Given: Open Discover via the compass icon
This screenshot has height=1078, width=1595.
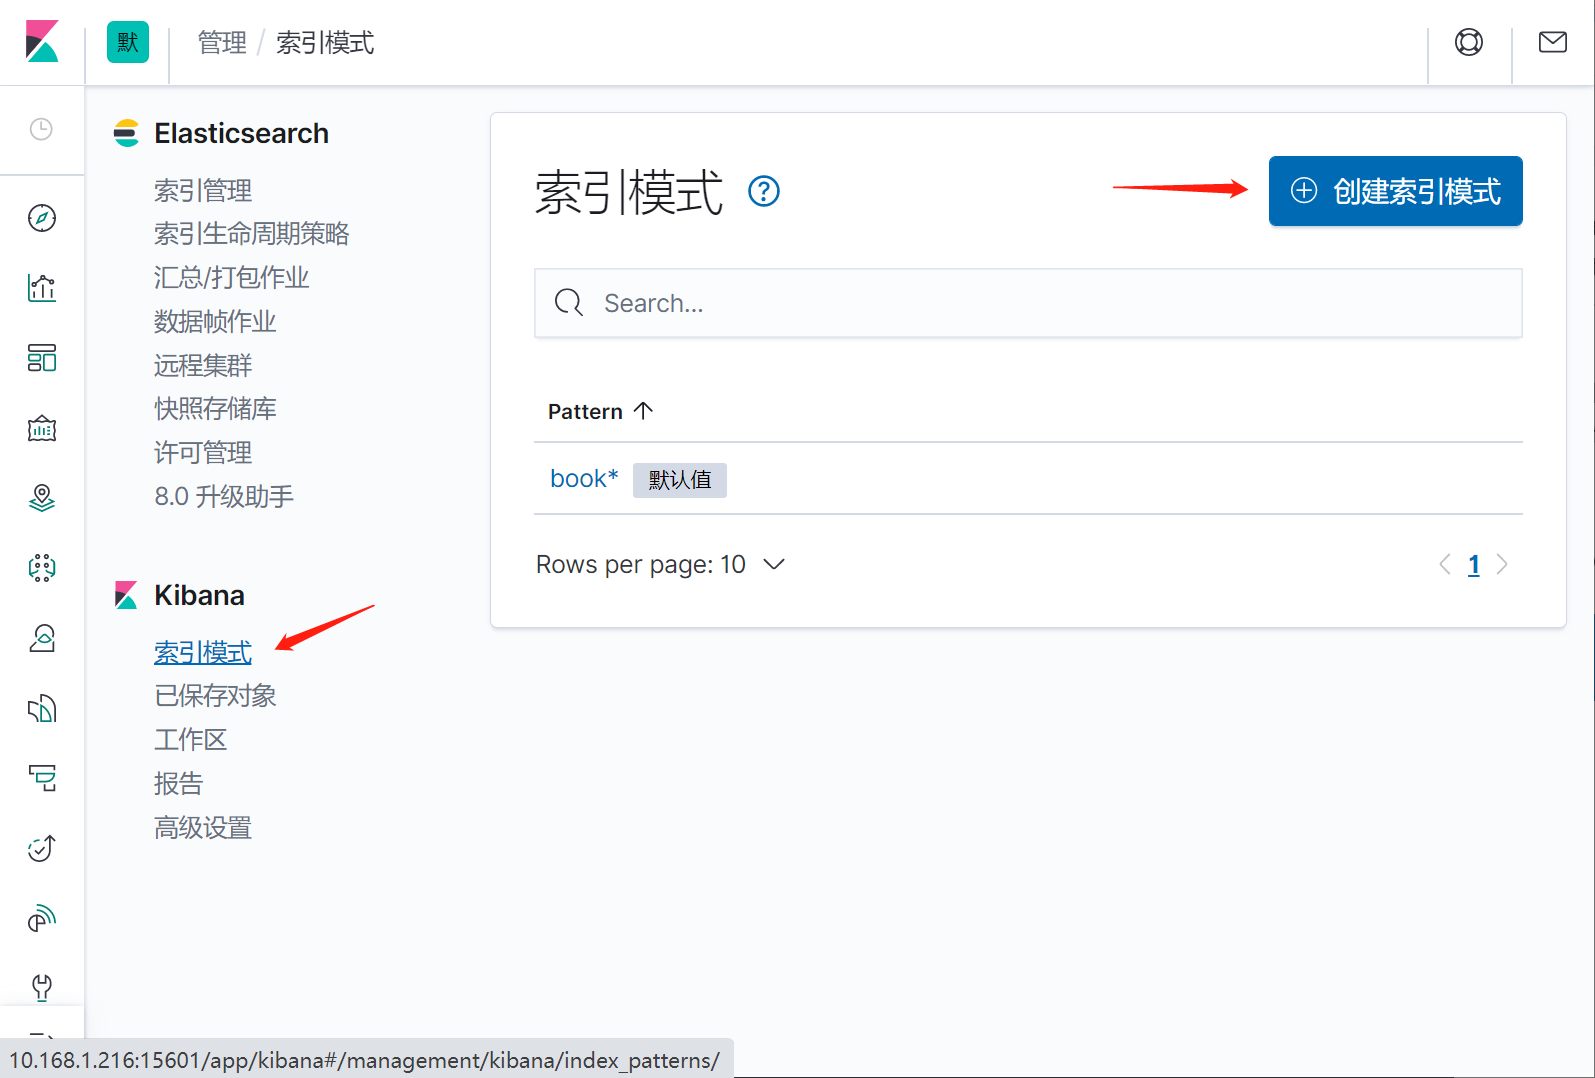Looking at the screenshot, I should [x=42, y=218].
